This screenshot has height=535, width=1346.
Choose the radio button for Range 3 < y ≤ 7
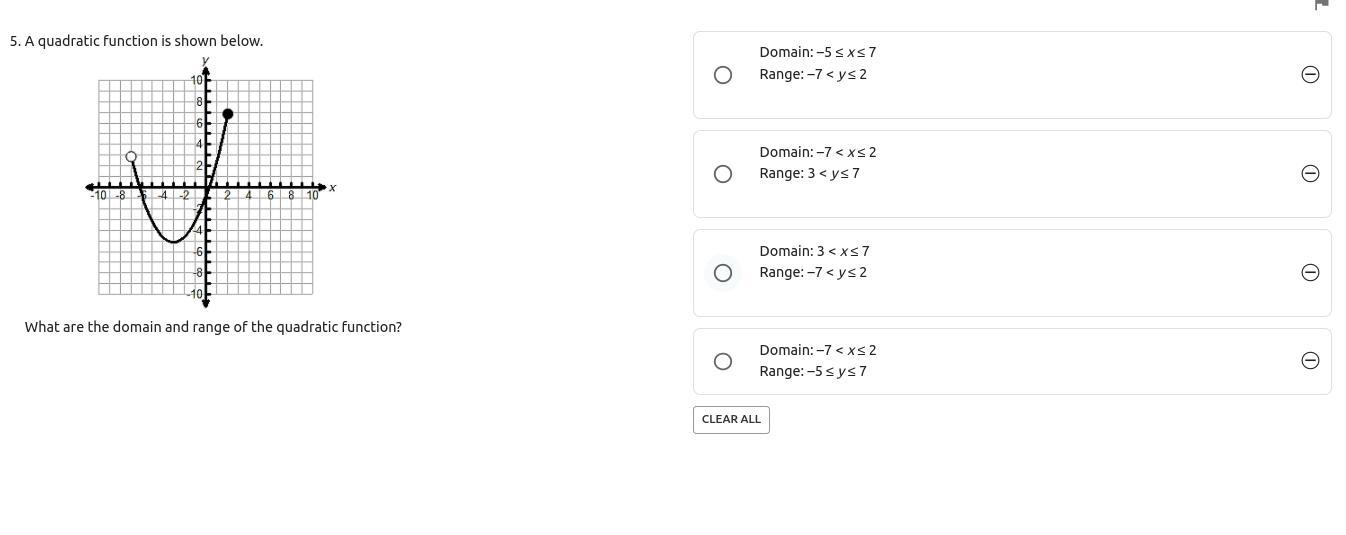coord(723,174)
